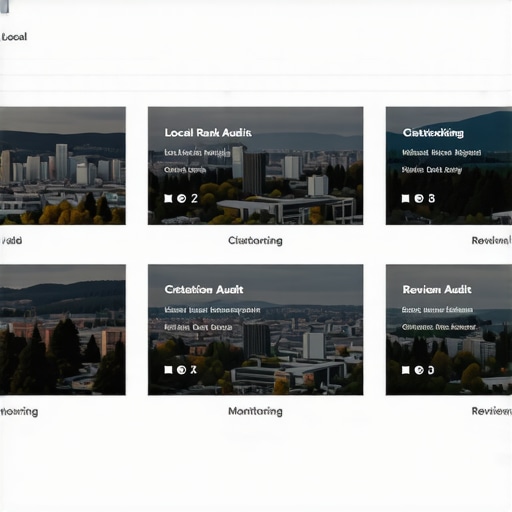512x512 pixels.
Task: Click the square icon in the Review Audit card
Action: point(406,370)
